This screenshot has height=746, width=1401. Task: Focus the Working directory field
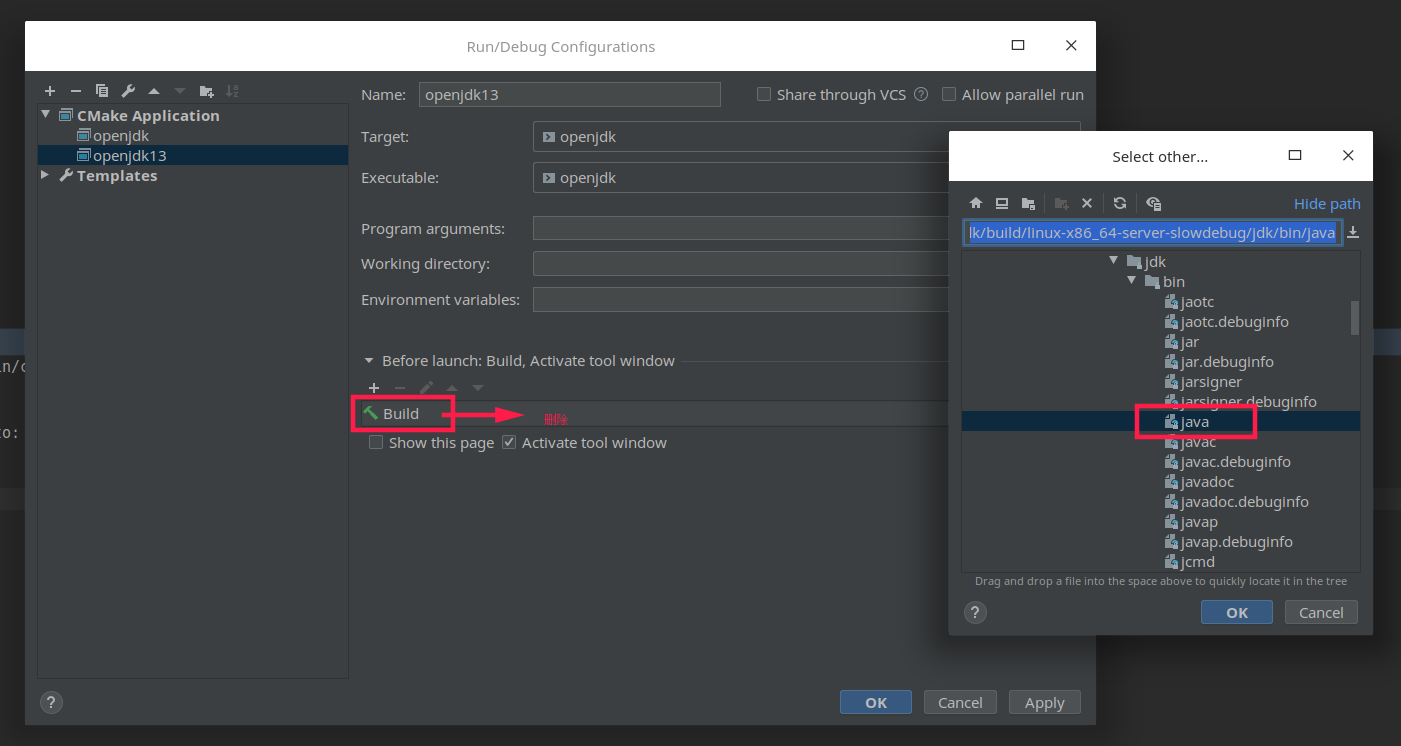[740, 264]
